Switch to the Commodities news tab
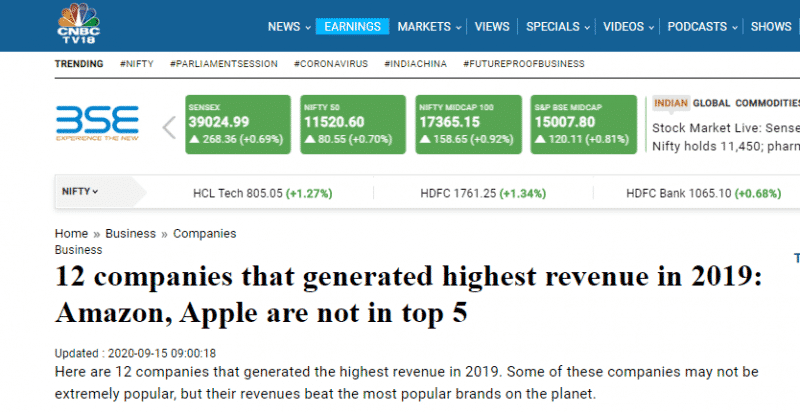 pos(767,103)
